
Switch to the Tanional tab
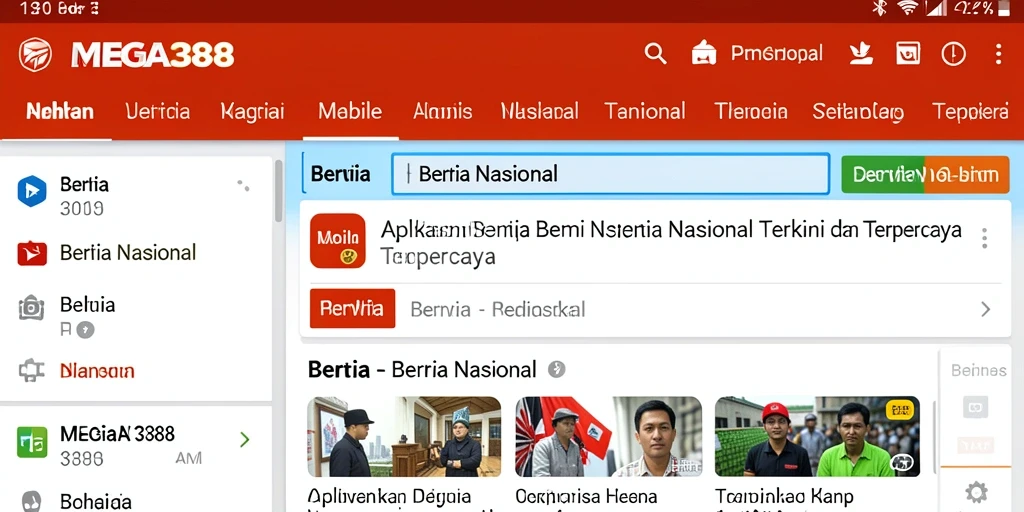(x=645, y=111)
